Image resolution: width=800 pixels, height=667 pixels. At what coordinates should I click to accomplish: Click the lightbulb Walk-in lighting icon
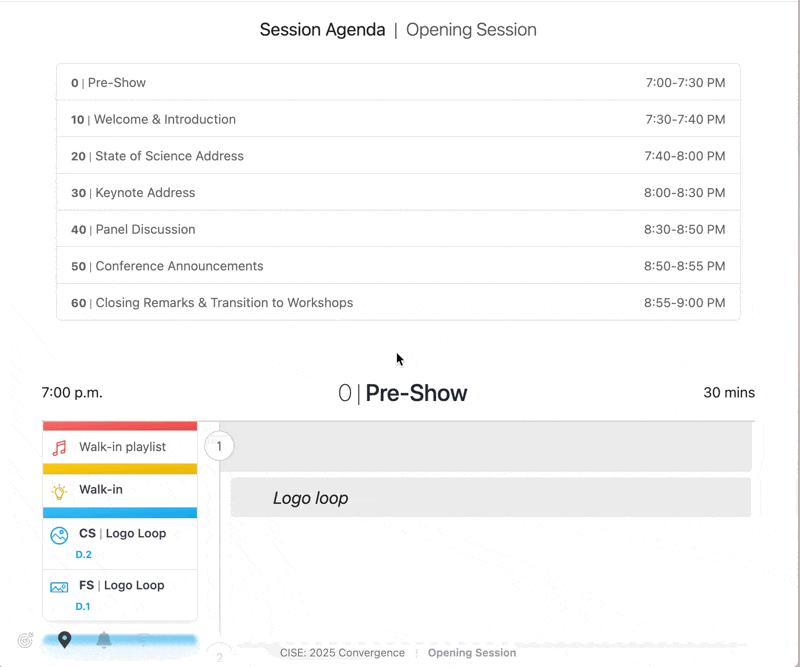pos(60,490)
